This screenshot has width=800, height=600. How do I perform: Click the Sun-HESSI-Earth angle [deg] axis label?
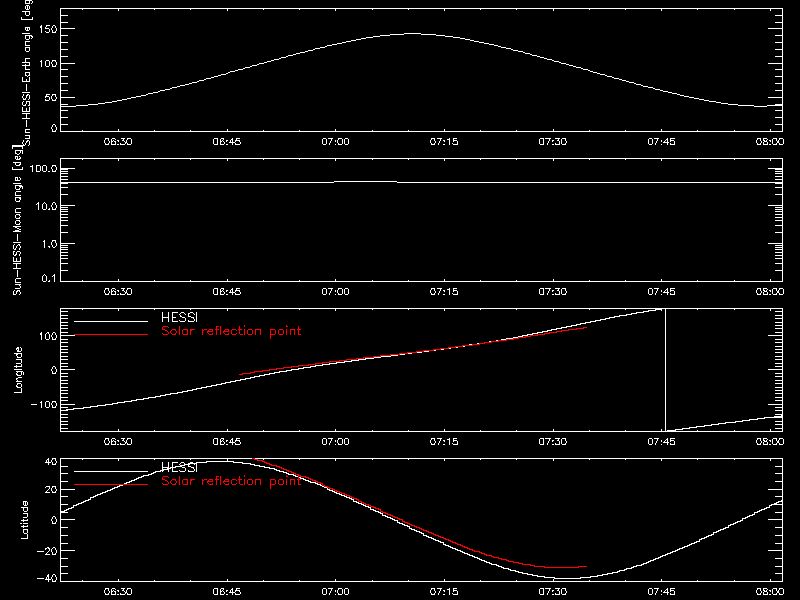pos(27,73)
